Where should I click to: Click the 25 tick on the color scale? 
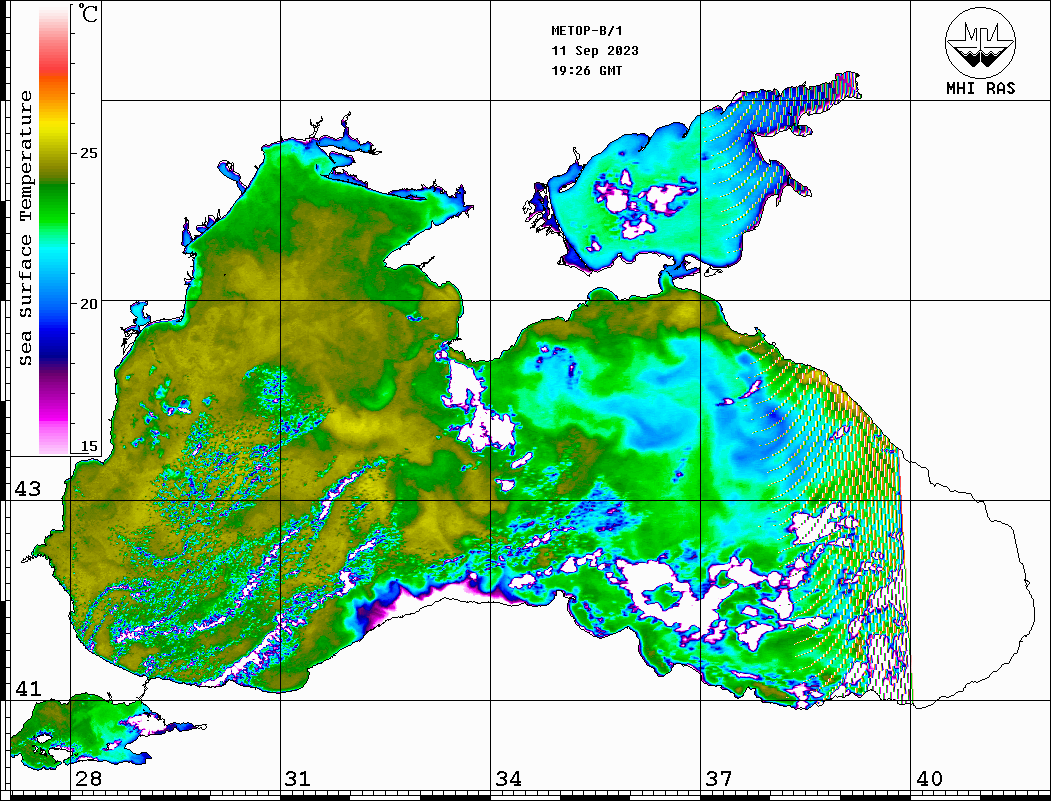[88, 153]
